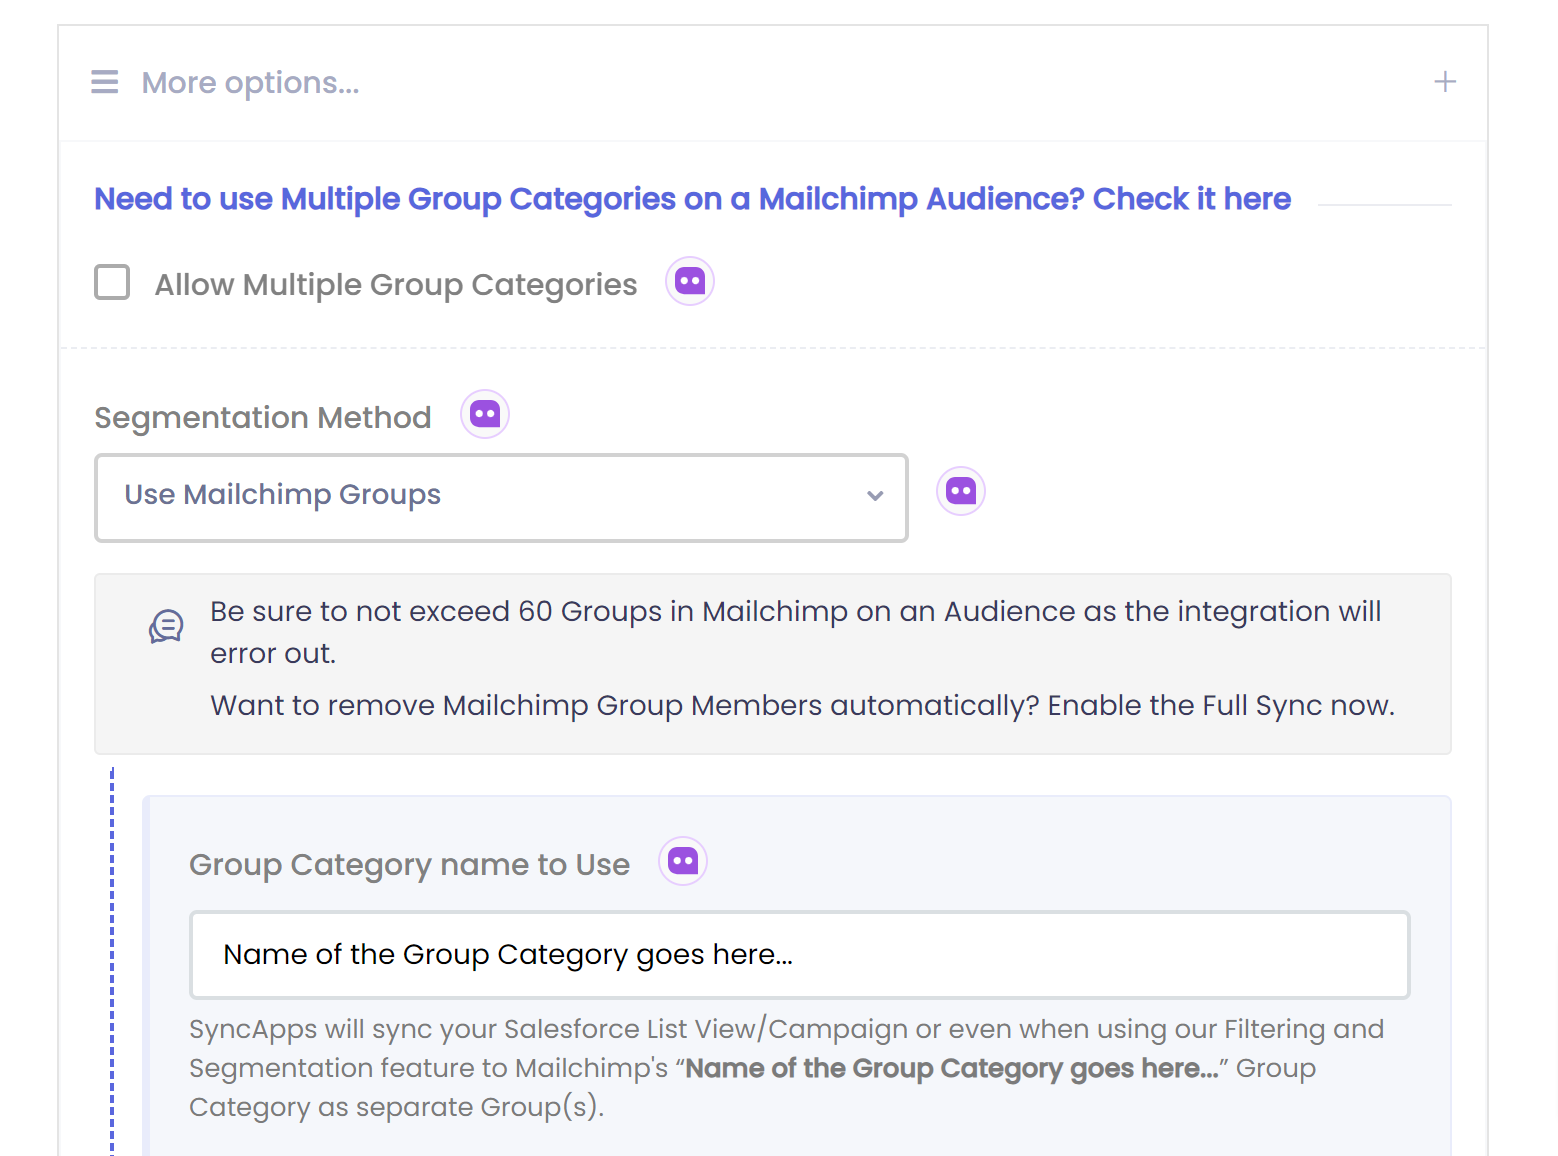This screenshot has width=1558, height=1156.
Task: Open the Multiple Group Categories help link
Action: coord(692,199)
